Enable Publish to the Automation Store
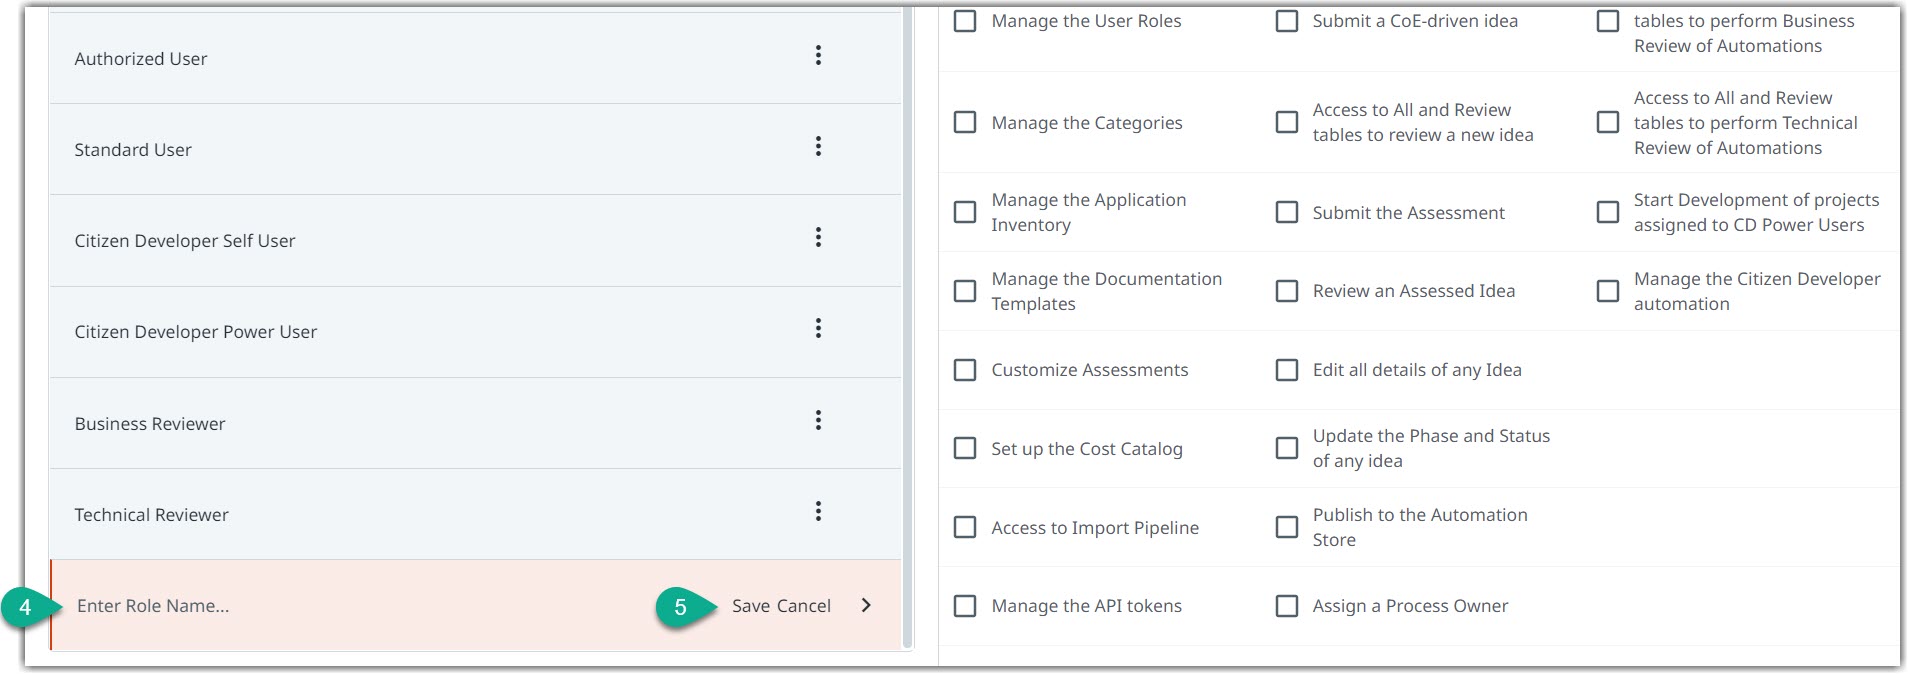This screenshot has width=1908, height=674. coord(1287,527)
